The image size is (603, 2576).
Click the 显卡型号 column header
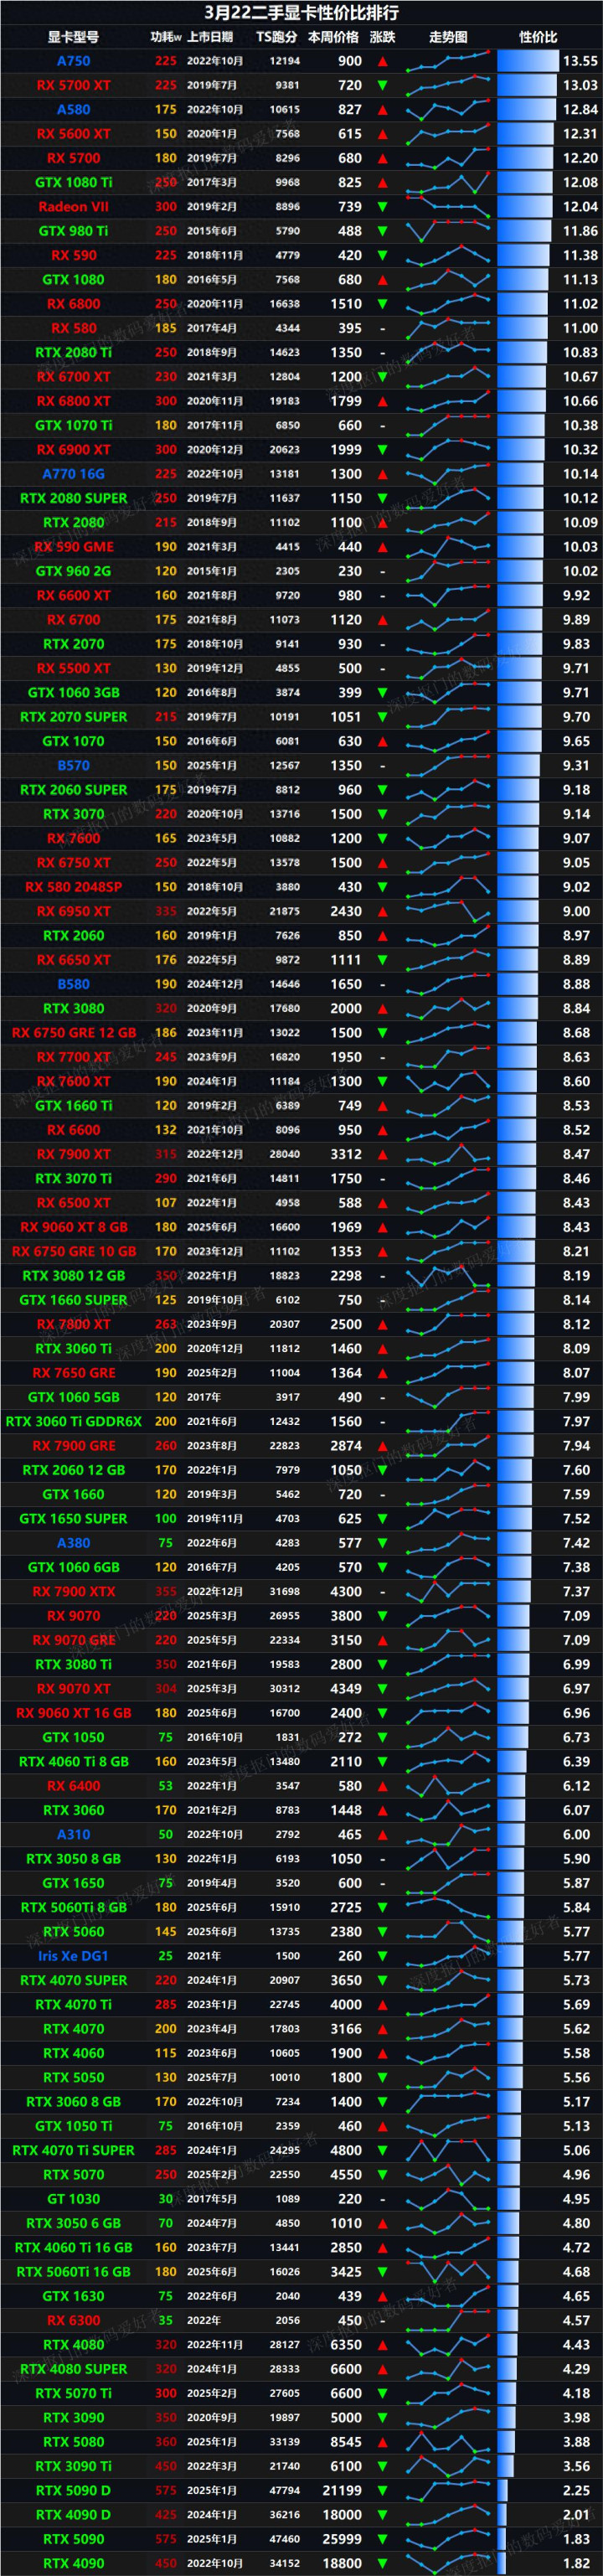point(73,37)
